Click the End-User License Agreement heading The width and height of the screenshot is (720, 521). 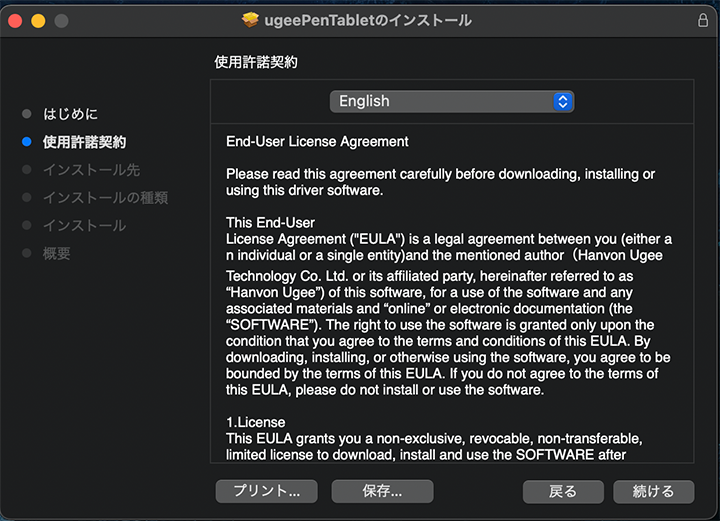pos(317,142)
